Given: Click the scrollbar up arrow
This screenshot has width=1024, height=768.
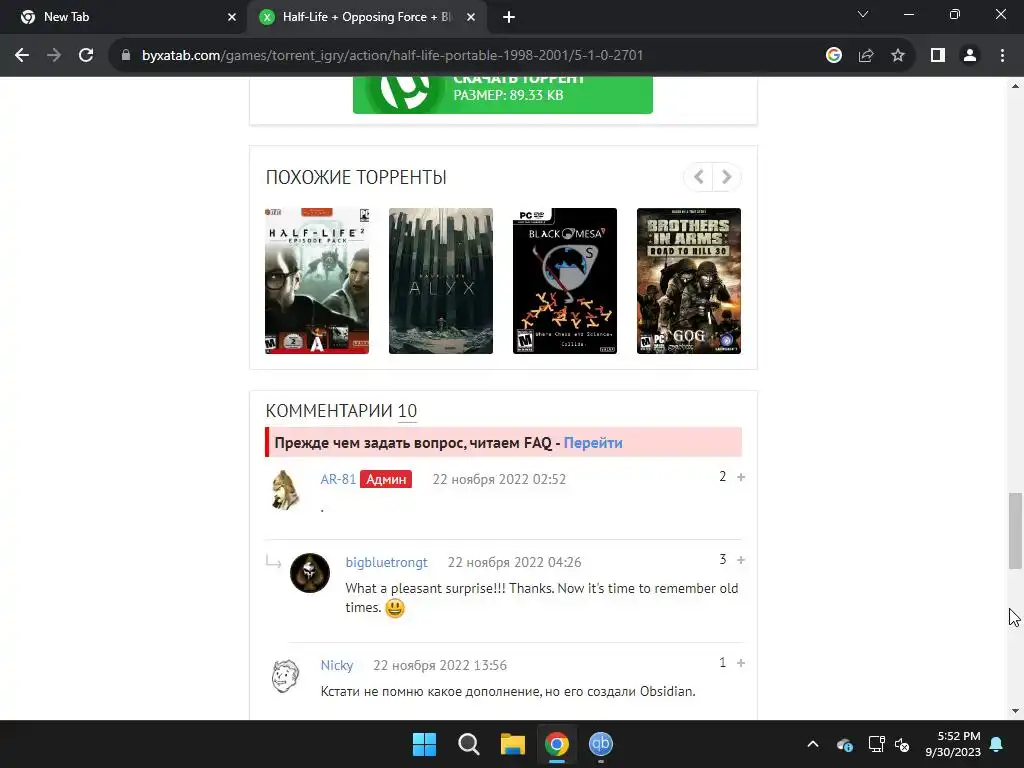Looking at the screenshot, I should coord(1015,86).
